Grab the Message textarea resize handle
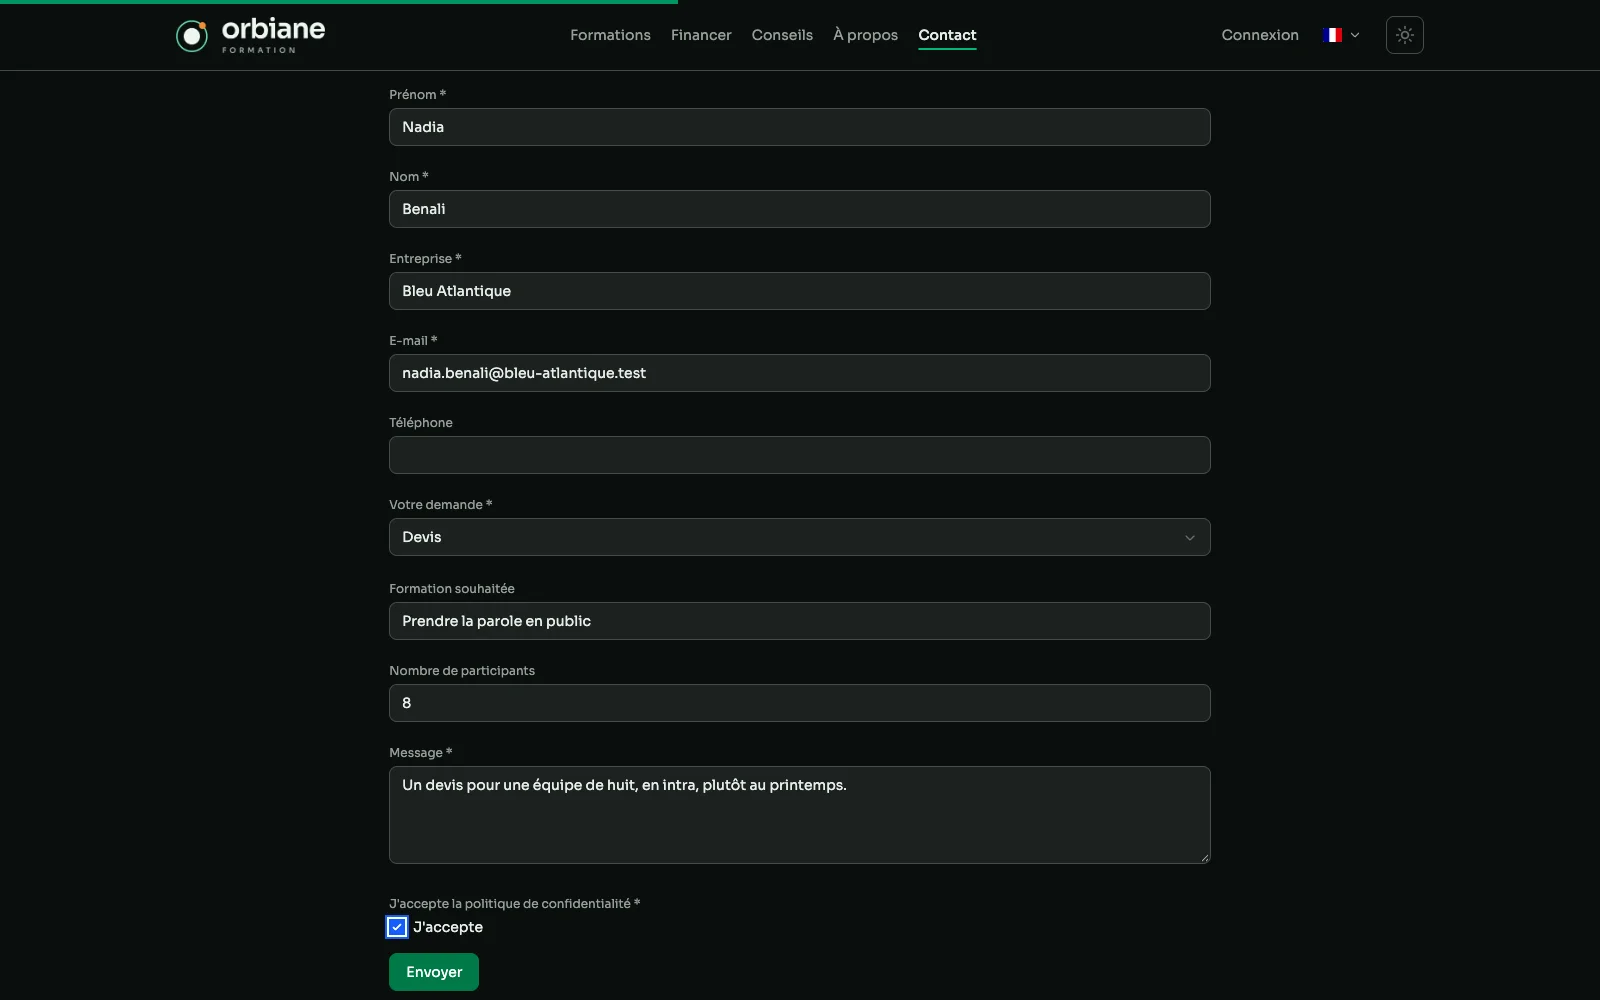 click(x=1204, y=857)
